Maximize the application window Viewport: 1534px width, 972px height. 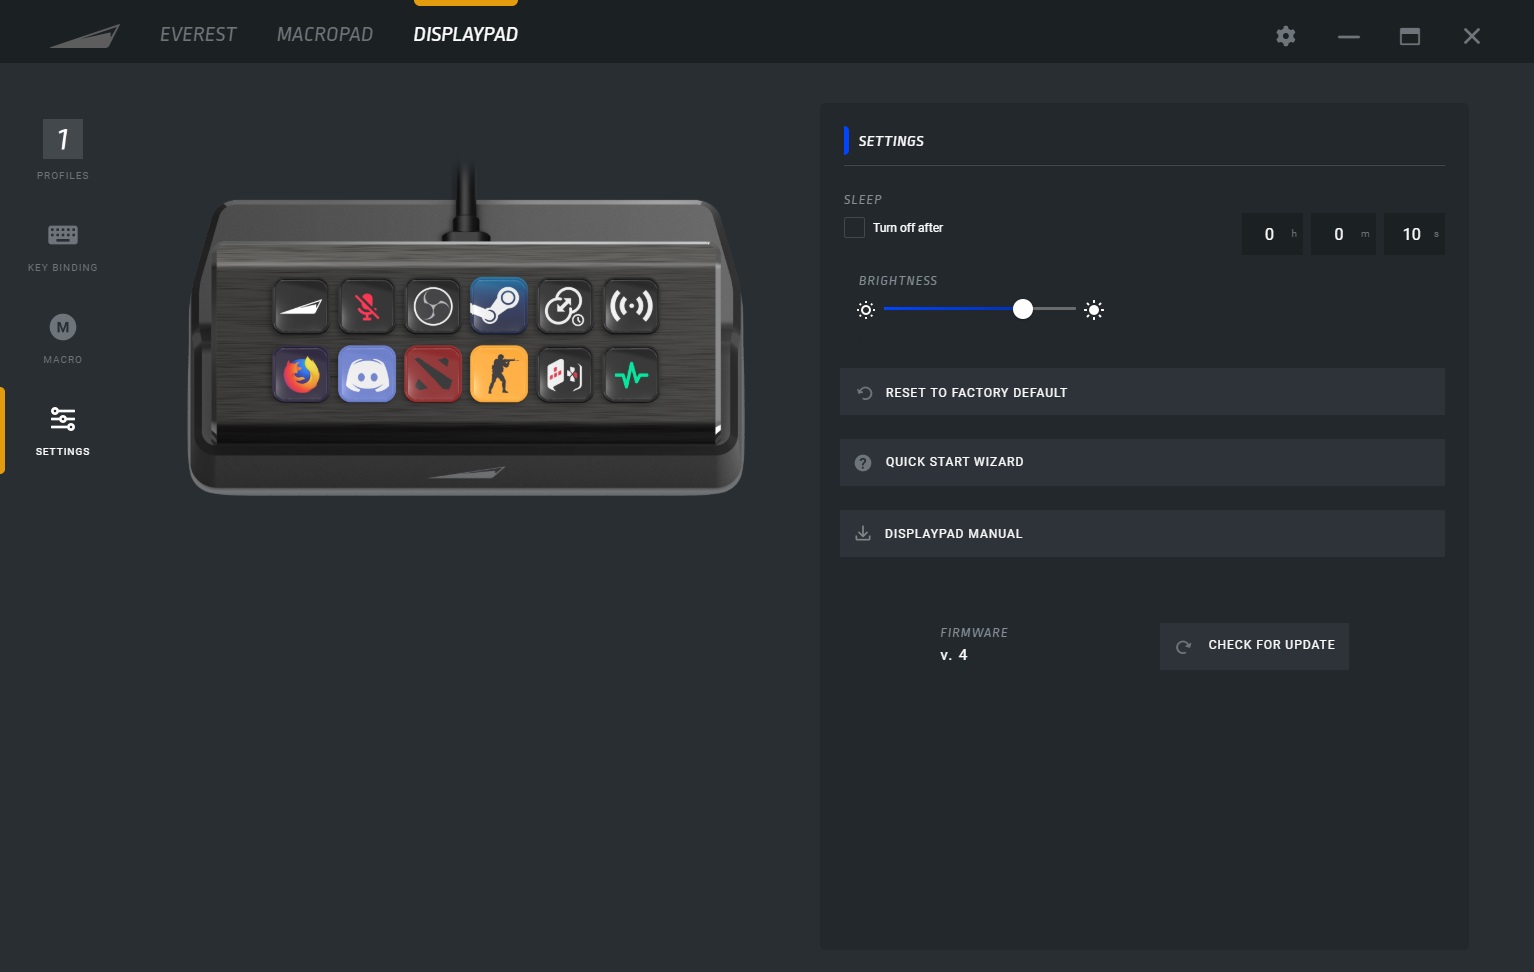tap(1410, 36)
